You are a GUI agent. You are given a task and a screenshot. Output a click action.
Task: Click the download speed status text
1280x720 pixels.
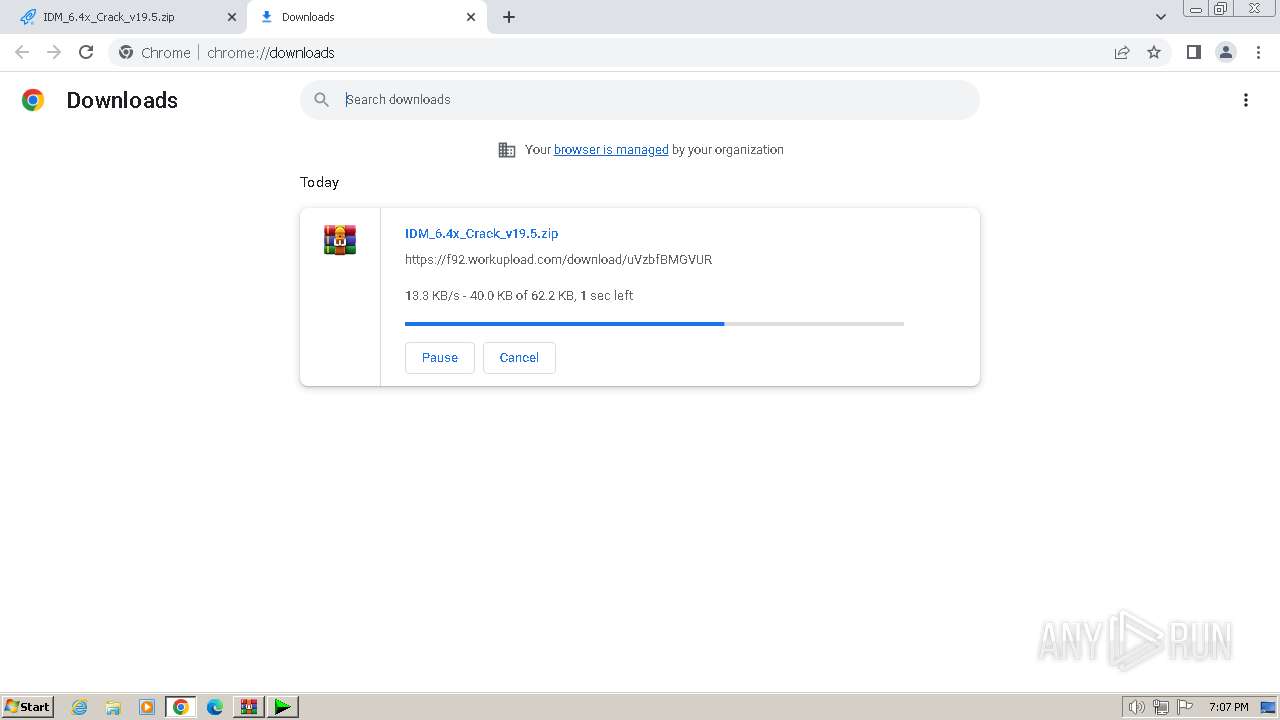[x=519, y=296]
